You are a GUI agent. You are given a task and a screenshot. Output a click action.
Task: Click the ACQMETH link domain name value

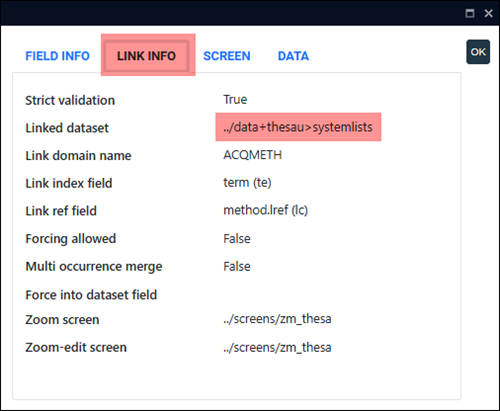252,155
